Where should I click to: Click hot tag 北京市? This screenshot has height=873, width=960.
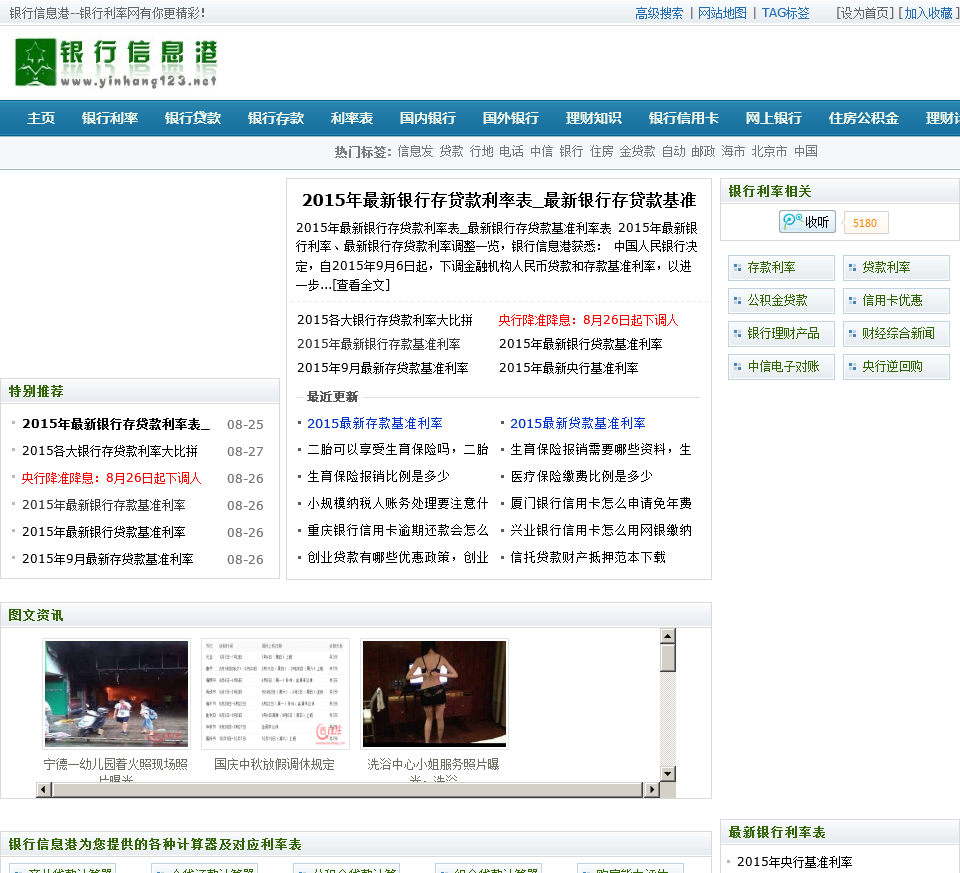(x=769, y=151)
